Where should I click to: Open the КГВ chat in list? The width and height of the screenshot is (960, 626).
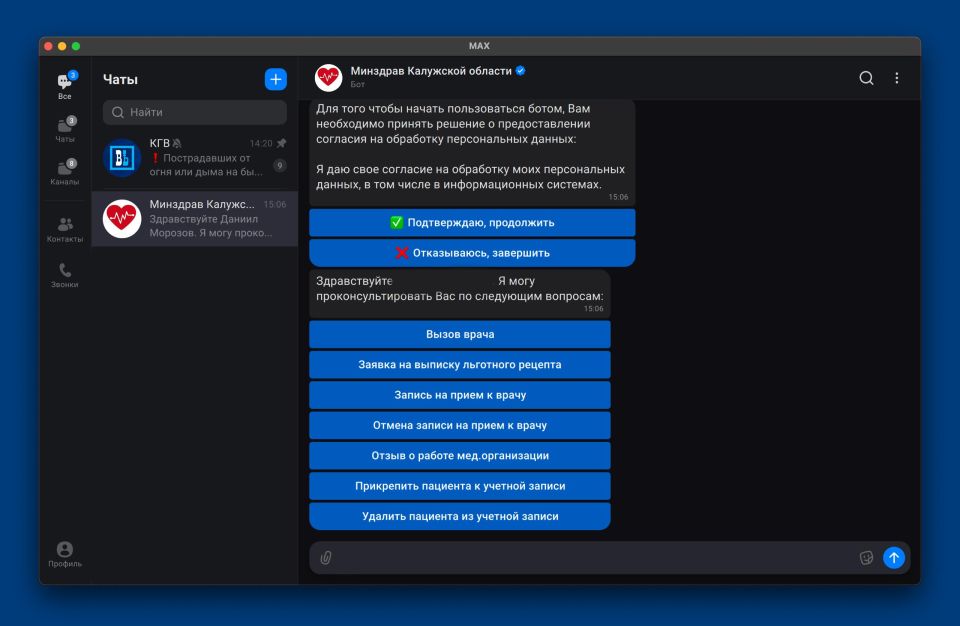[195, 157]
